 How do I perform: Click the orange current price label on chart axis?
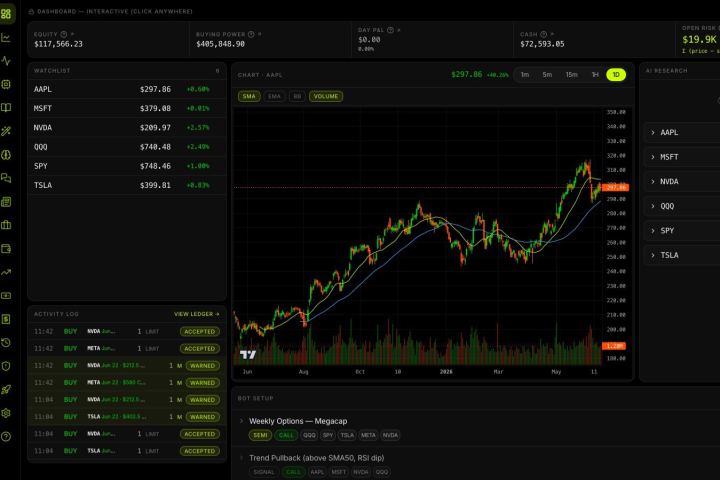click(x=615, y=187)
